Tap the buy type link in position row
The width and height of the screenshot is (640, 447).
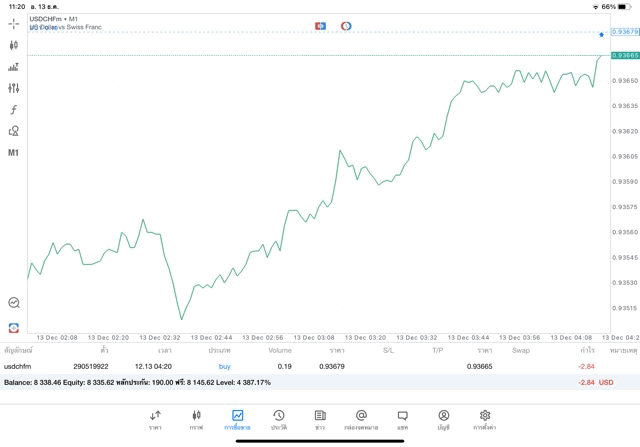224,367
